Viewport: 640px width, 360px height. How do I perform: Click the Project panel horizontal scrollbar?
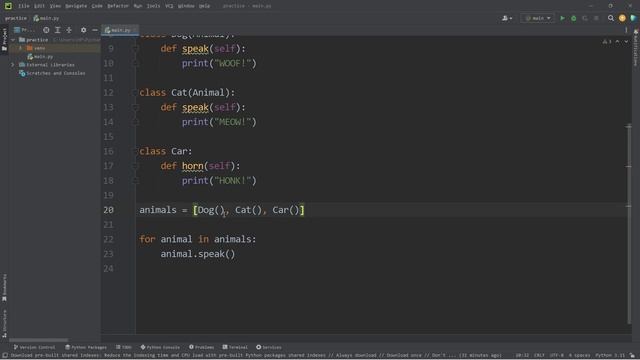pyautogui.click(x=38, y=340)
